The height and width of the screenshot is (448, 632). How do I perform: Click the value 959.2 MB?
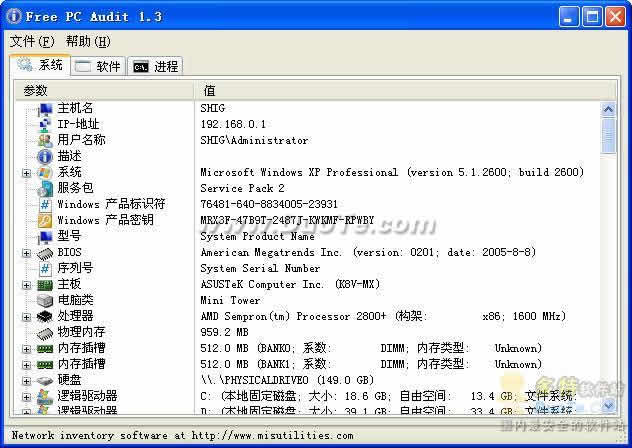pyautogui.click(x=225, y=332)
